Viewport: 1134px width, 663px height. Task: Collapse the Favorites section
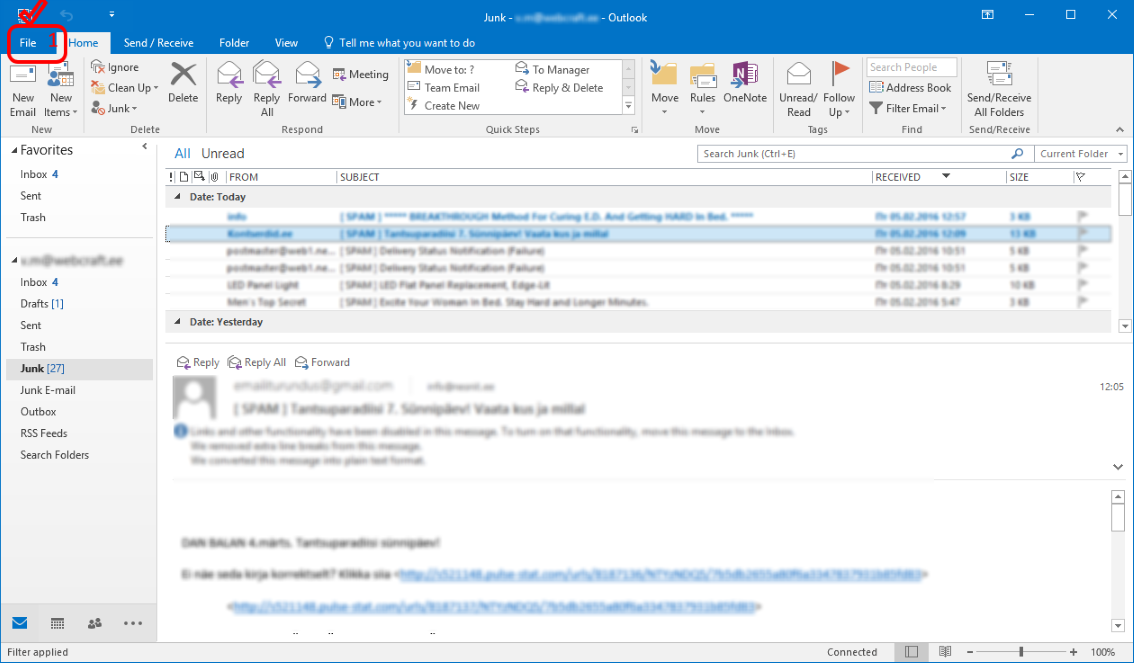[14, 150]
